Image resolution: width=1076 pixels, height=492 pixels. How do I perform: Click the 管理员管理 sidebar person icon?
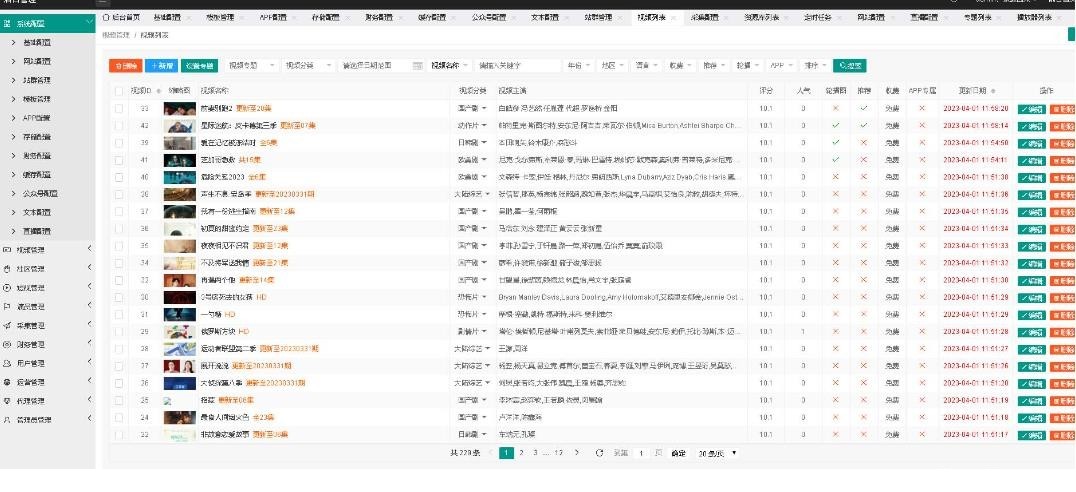click(x=7, y=419)
